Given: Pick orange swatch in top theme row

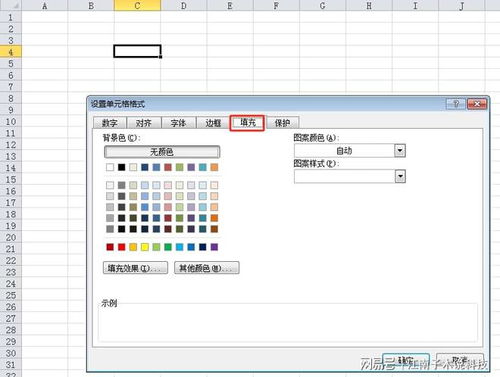Looking at the screenshot, I should (x=214, y=167).
